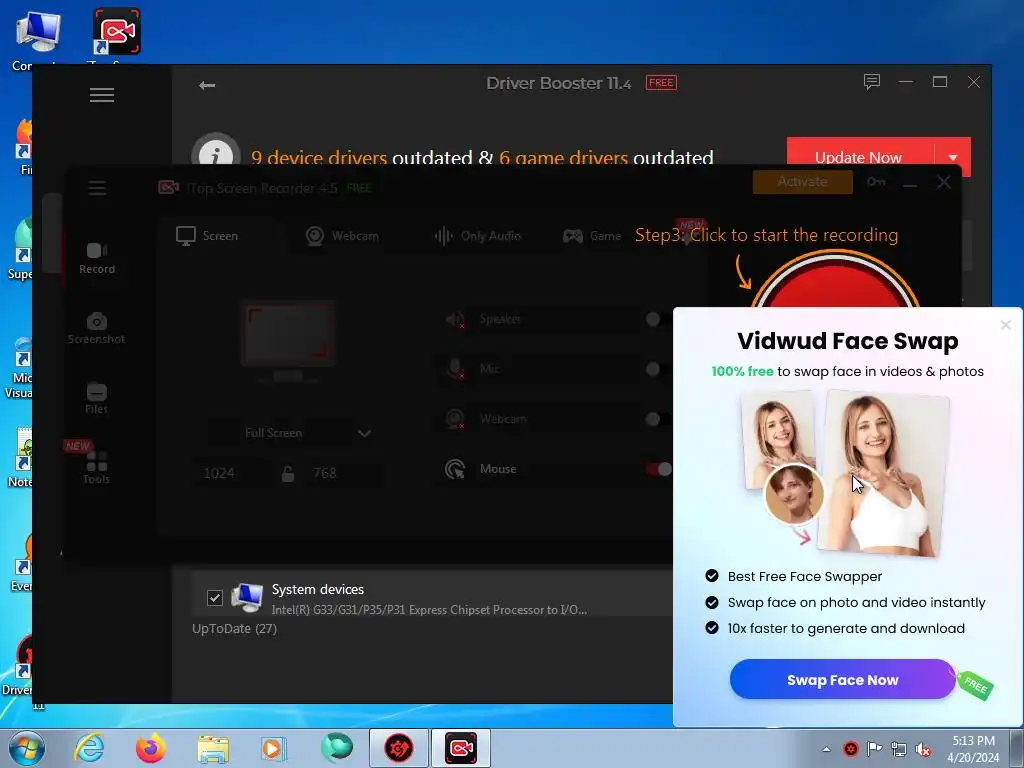Open the taskbar clock 5:13 PM
This screenshot has width=1024, height=768.
(x=973, y=749)
